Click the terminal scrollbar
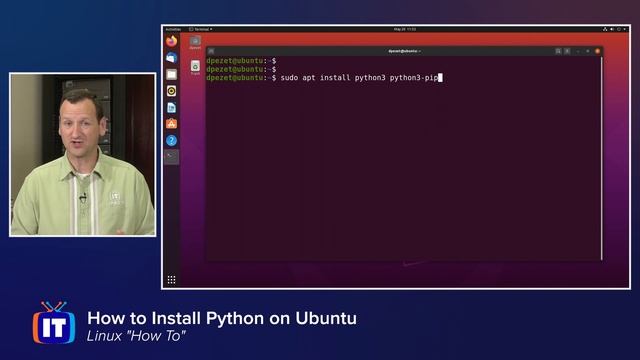Viewport: 640px width, 360px height. pos(601,158)
